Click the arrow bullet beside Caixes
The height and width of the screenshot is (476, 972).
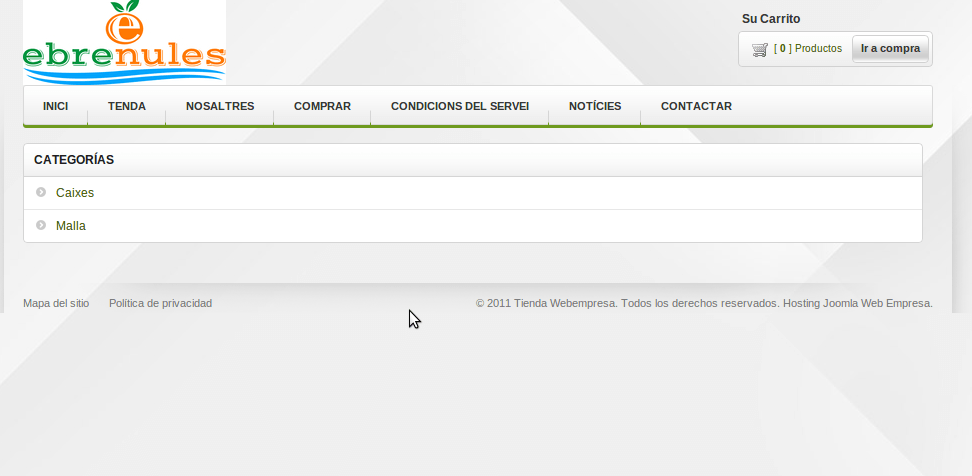click(x=41, y=192)
